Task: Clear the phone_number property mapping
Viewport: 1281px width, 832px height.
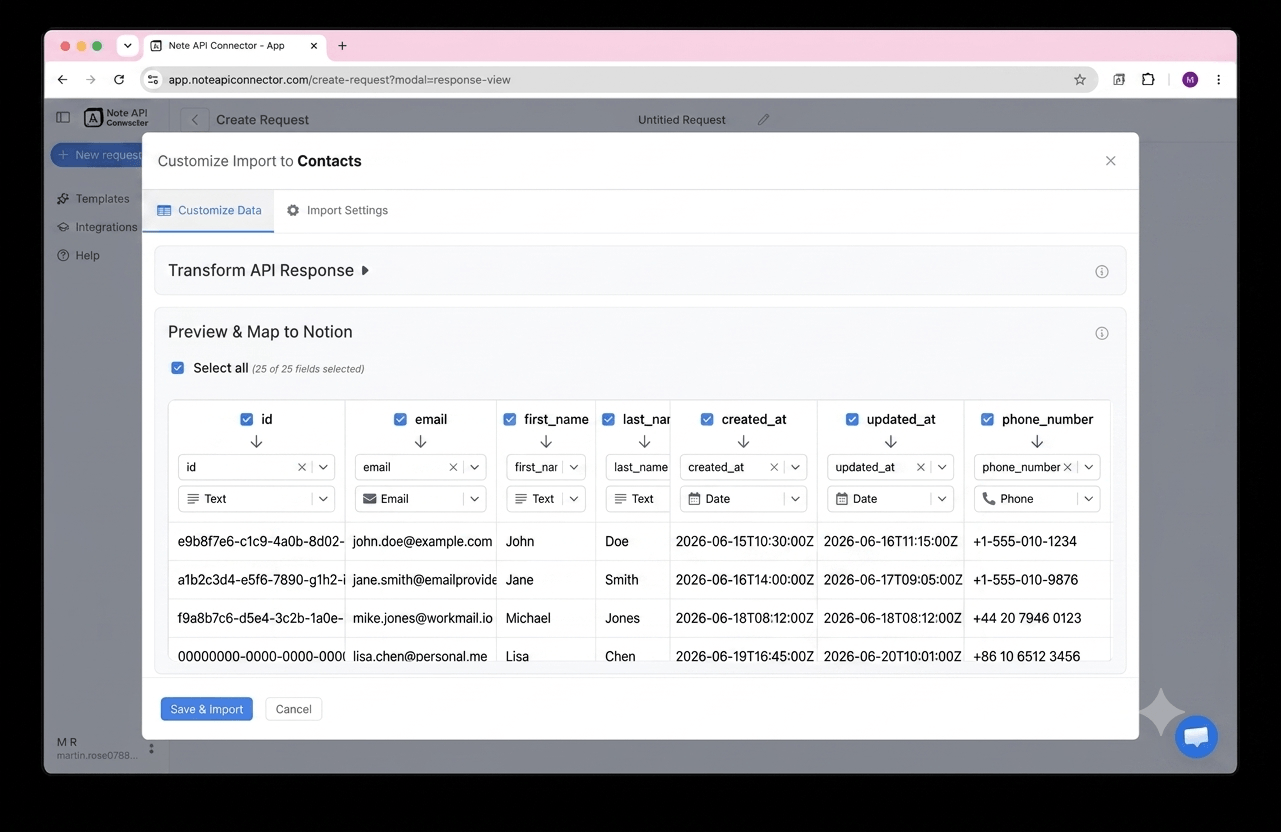Action: tap(1068, 467)
